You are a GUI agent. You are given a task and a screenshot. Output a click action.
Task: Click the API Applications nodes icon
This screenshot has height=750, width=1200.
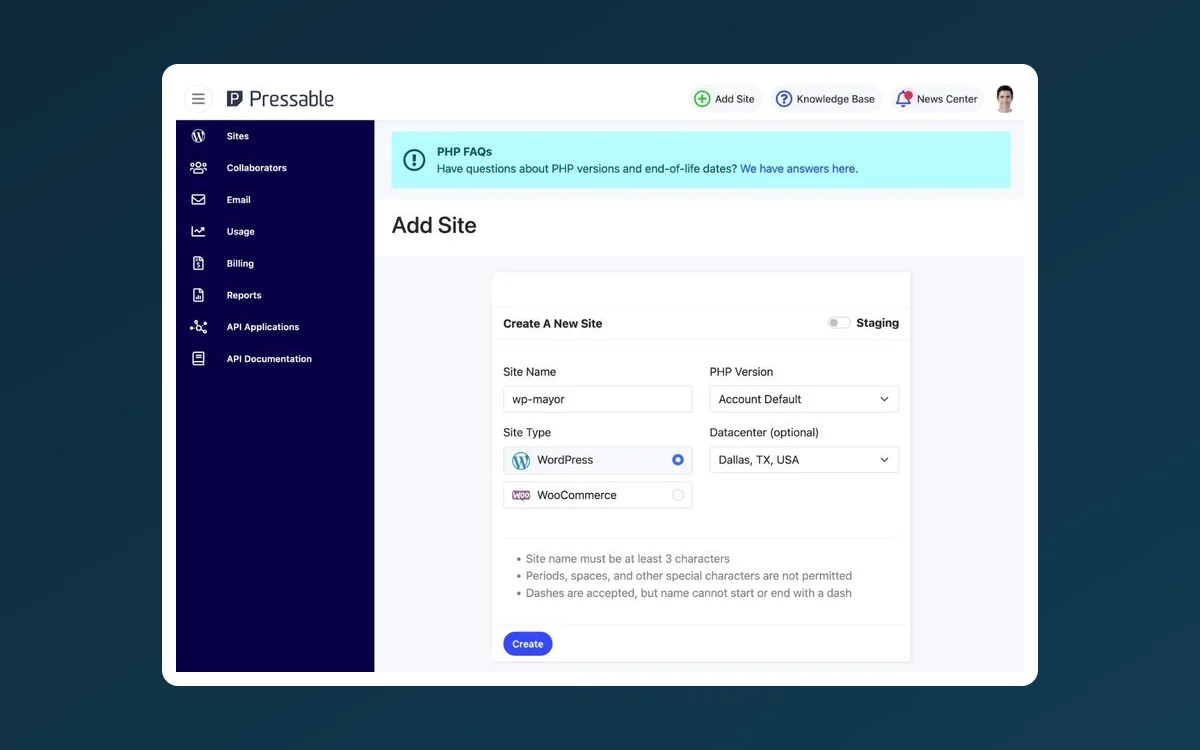[198, 327]
